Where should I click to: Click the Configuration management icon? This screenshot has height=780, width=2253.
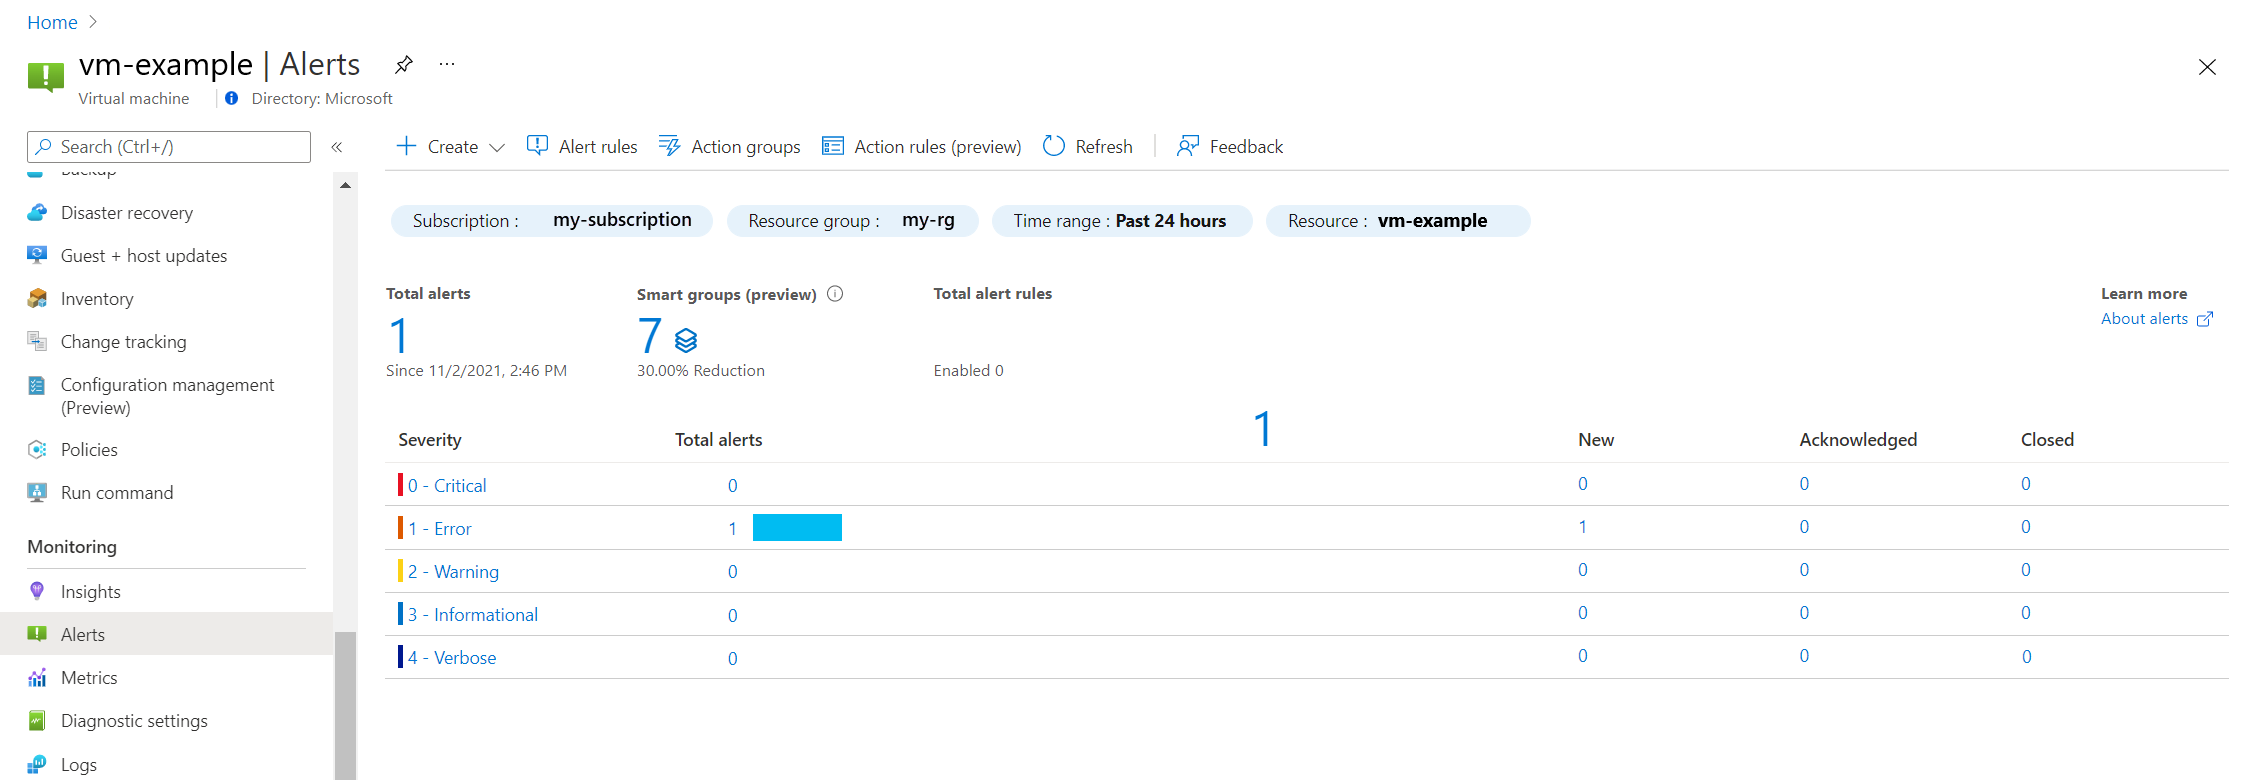point(37,385)
